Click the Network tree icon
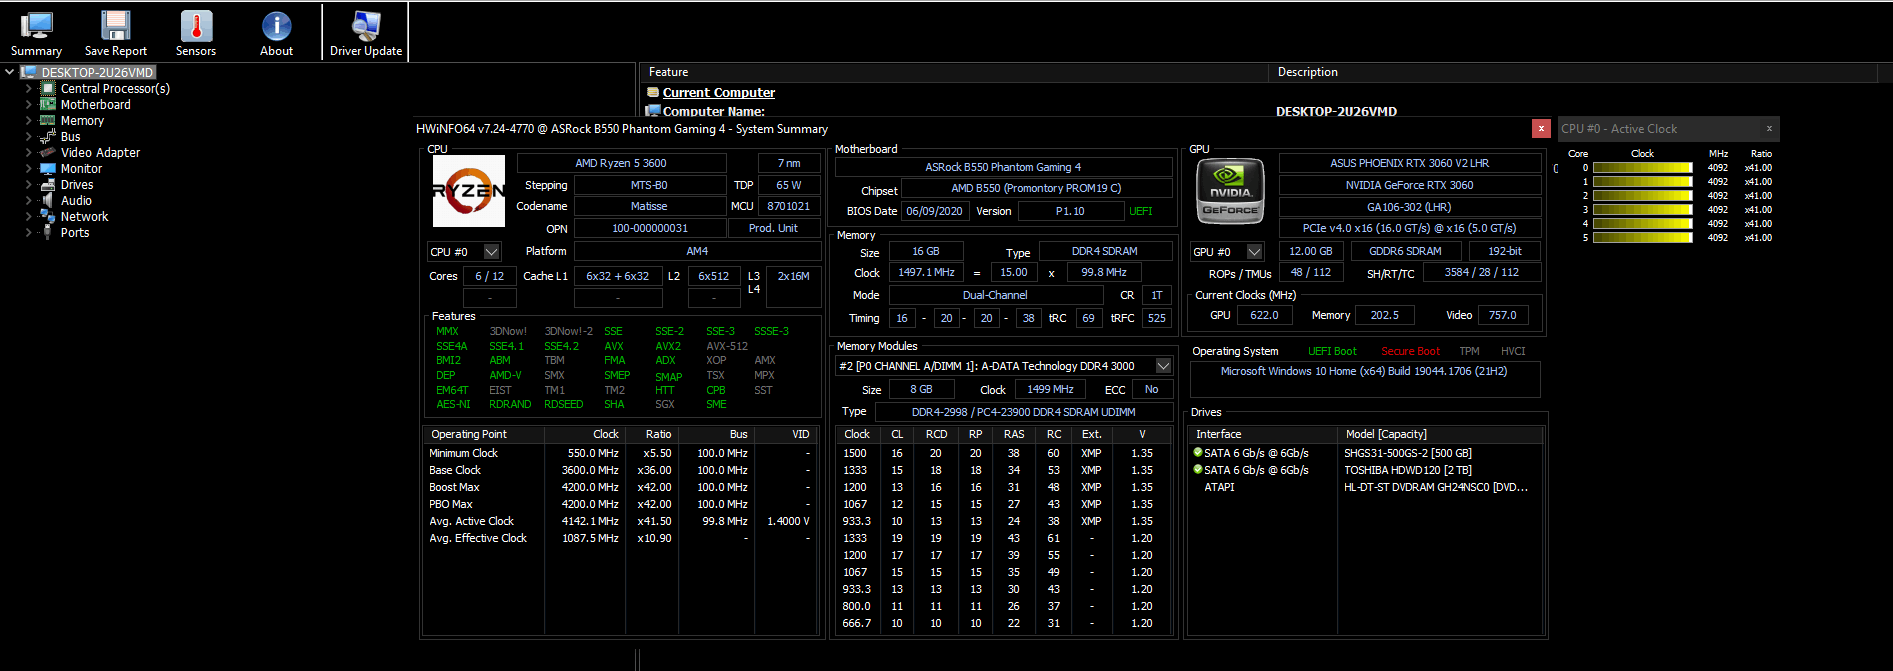Screen dimensions: 1893x671 (x=47, y=216)
